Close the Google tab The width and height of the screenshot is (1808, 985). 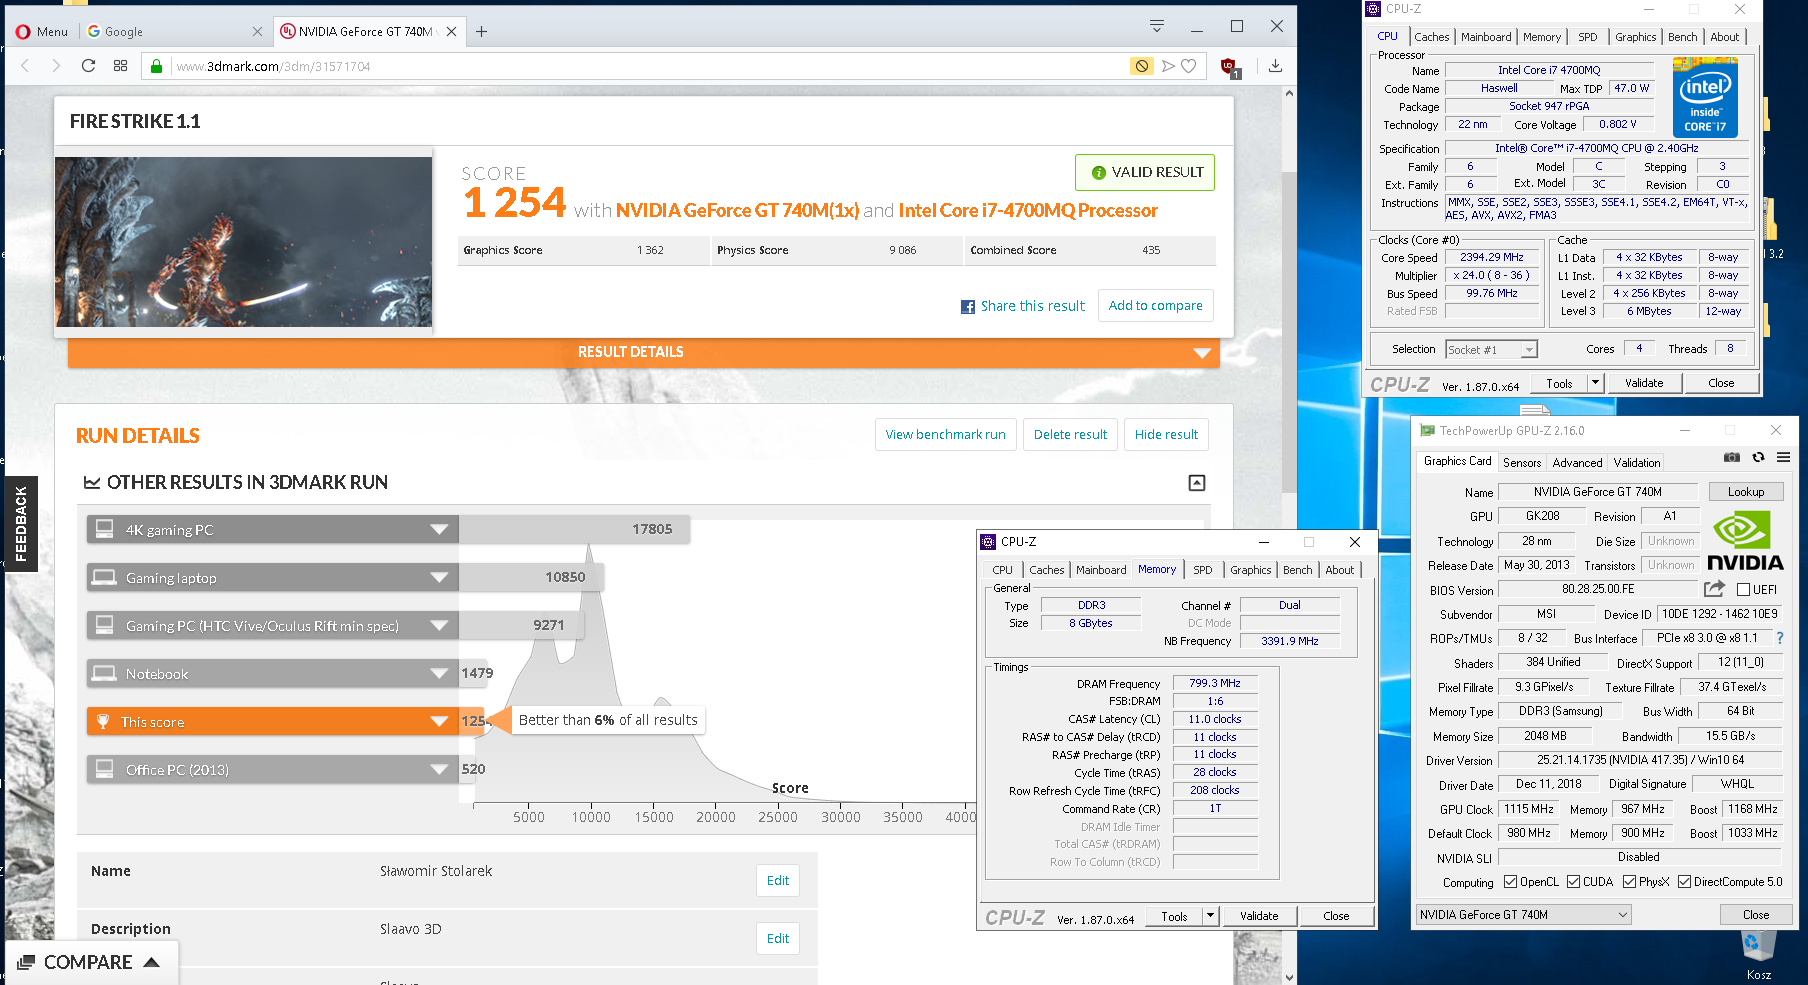click(x=257, y=31)
